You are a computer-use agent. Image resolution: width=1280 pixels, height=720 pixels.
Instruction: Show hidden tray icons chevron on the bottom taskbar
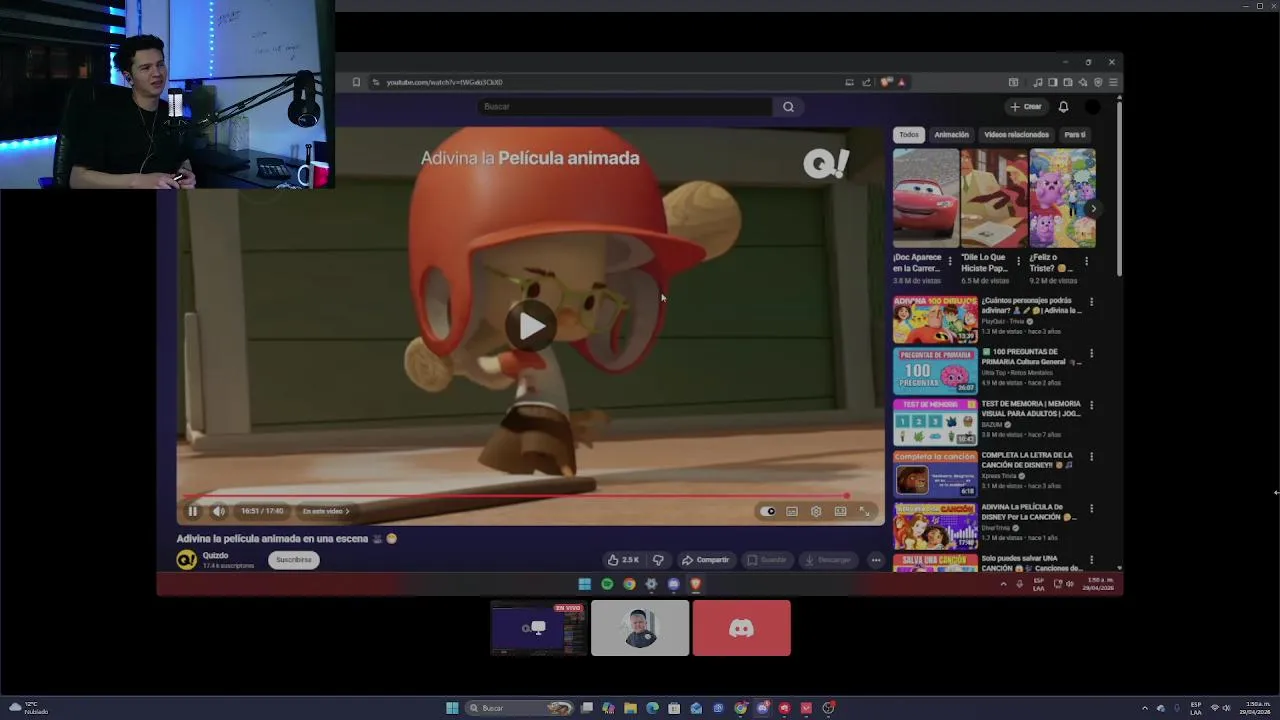coord(1146,708)
